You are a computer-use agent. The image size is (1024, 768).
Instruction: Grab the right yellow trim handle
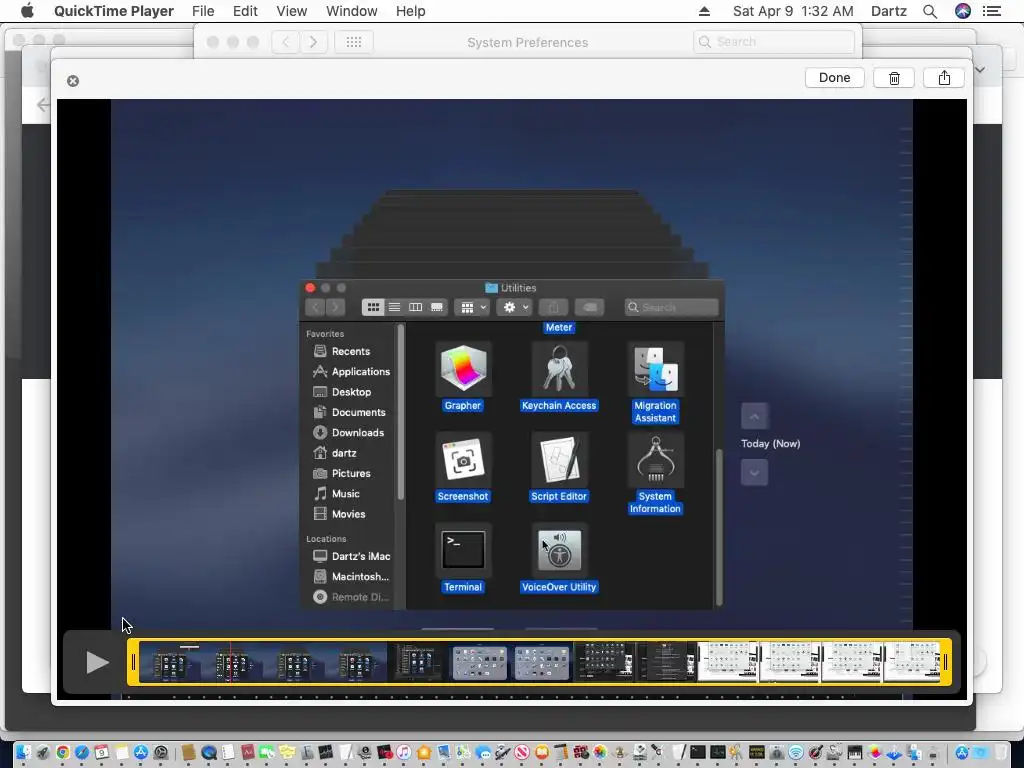point(945,662)
